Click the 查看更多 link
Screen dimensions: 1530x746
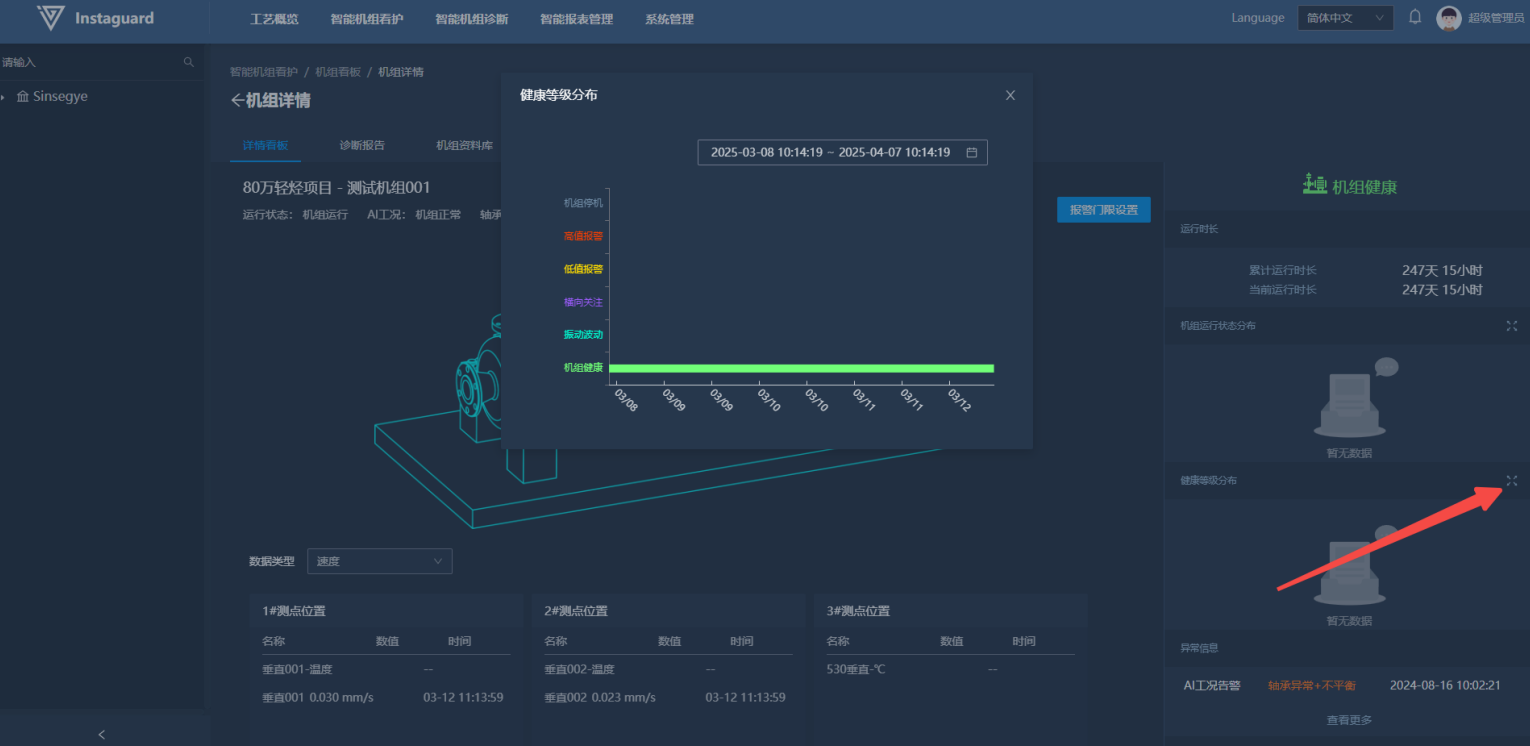[1348, 720]
